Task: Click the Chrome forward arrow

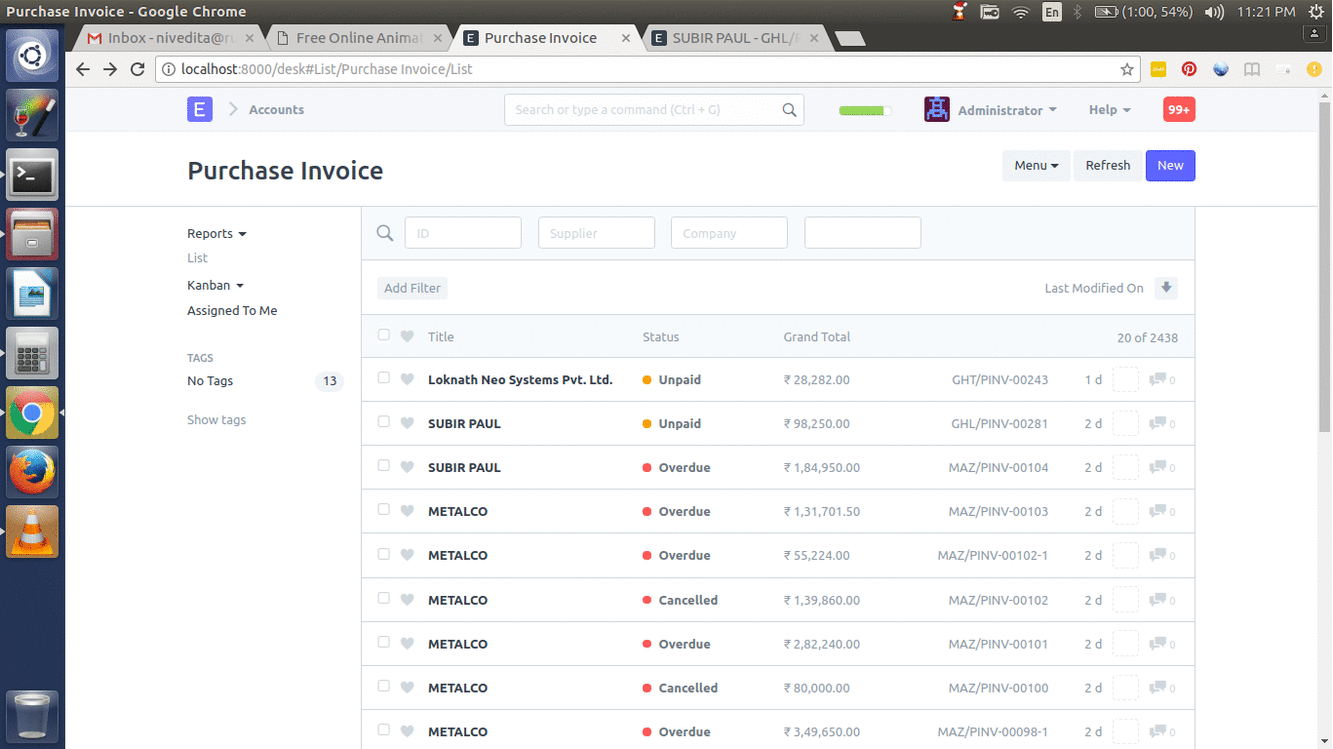Action: (110, 69)
